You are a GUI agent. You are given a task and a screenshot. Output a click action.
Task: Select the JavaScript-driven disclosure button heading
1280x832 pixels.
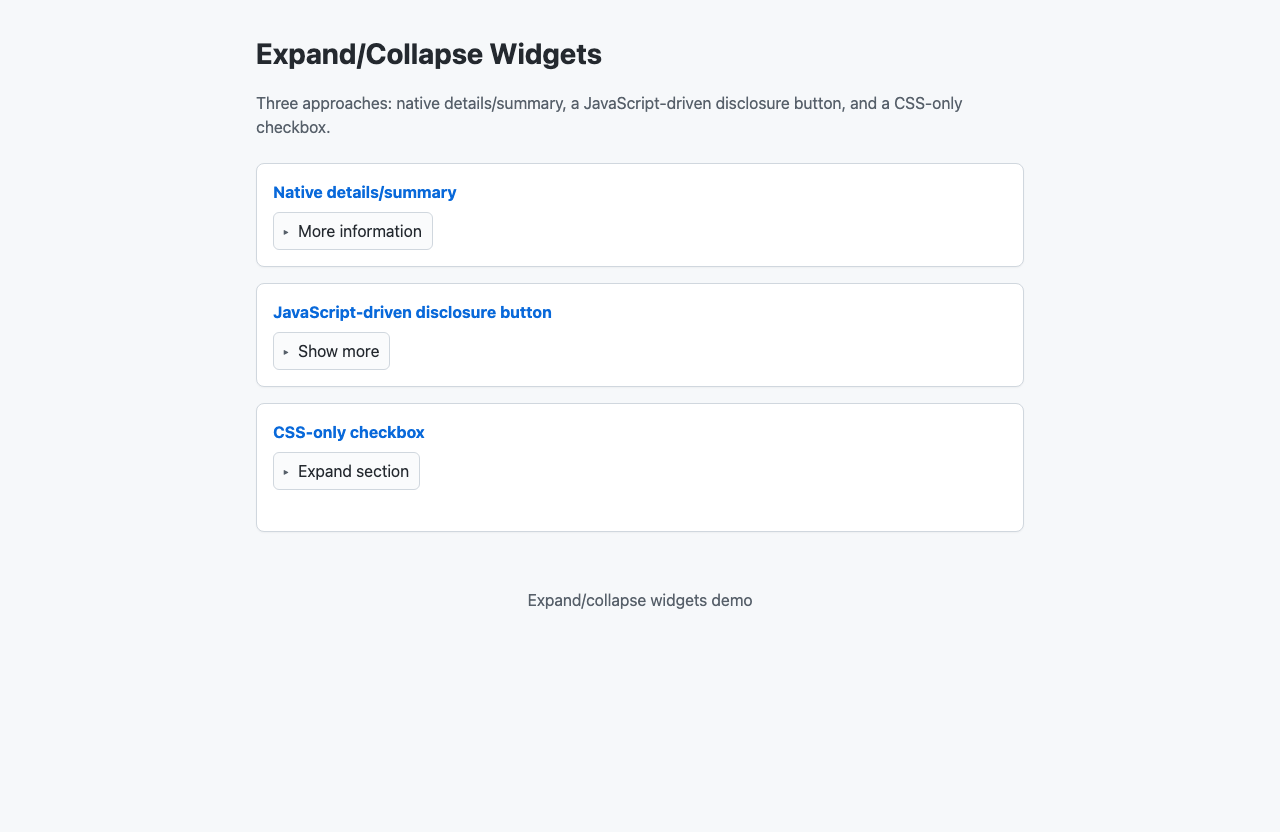coord(412,312)
